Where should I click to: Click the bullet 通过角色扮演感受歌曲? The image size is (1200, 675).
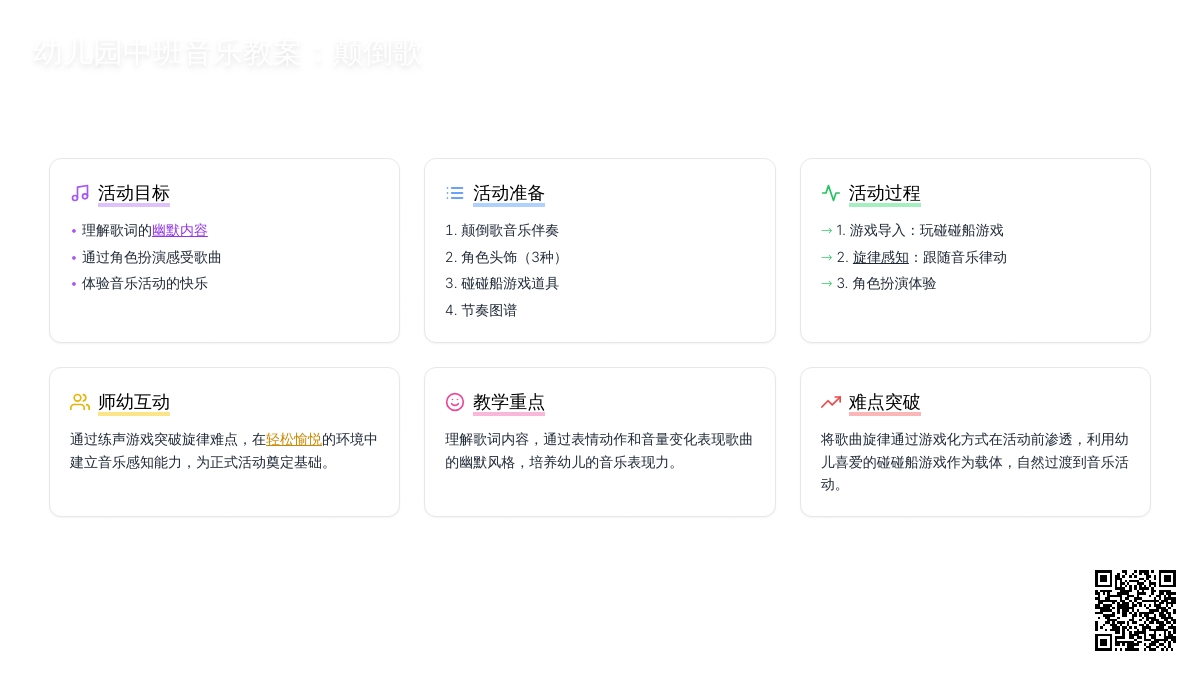pos(152,257)
